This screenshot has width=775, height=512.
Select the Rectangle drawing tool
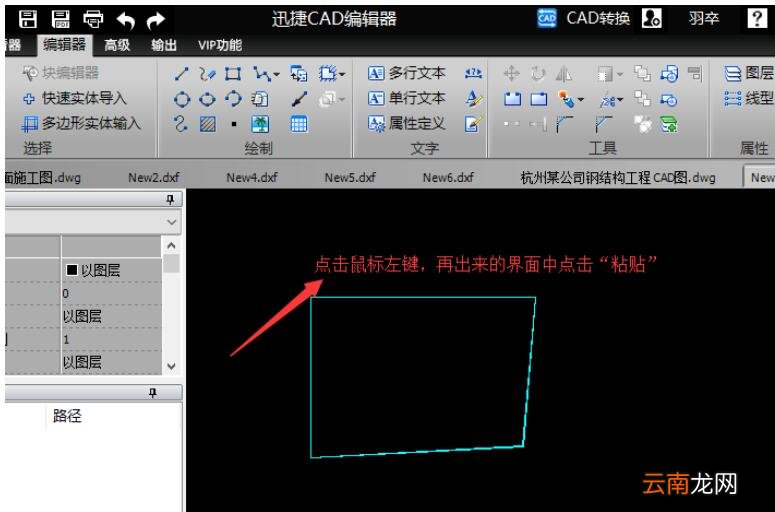233,74
